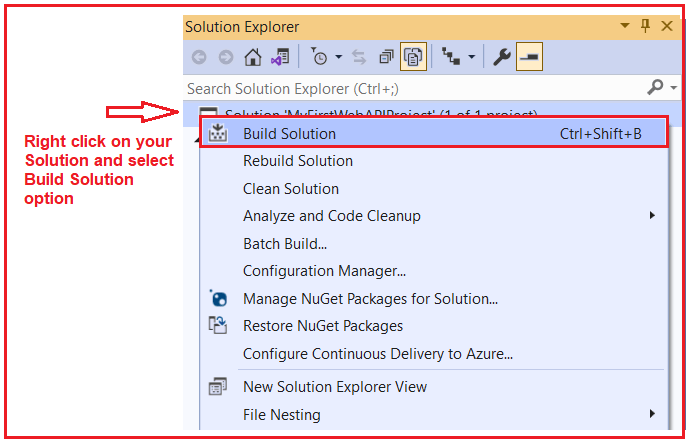The height and width of the screenshot is (443, 686).
Task: Choose Rebuild Solution
Action: coord(434,161)
